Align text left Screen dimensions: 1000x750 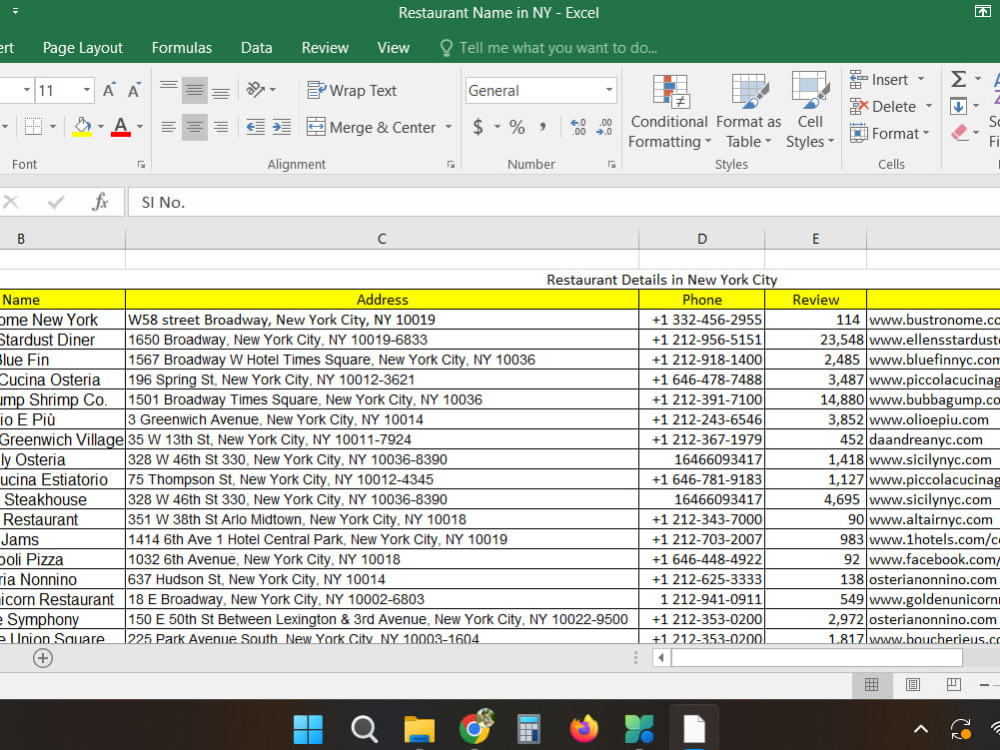(168, 127)
